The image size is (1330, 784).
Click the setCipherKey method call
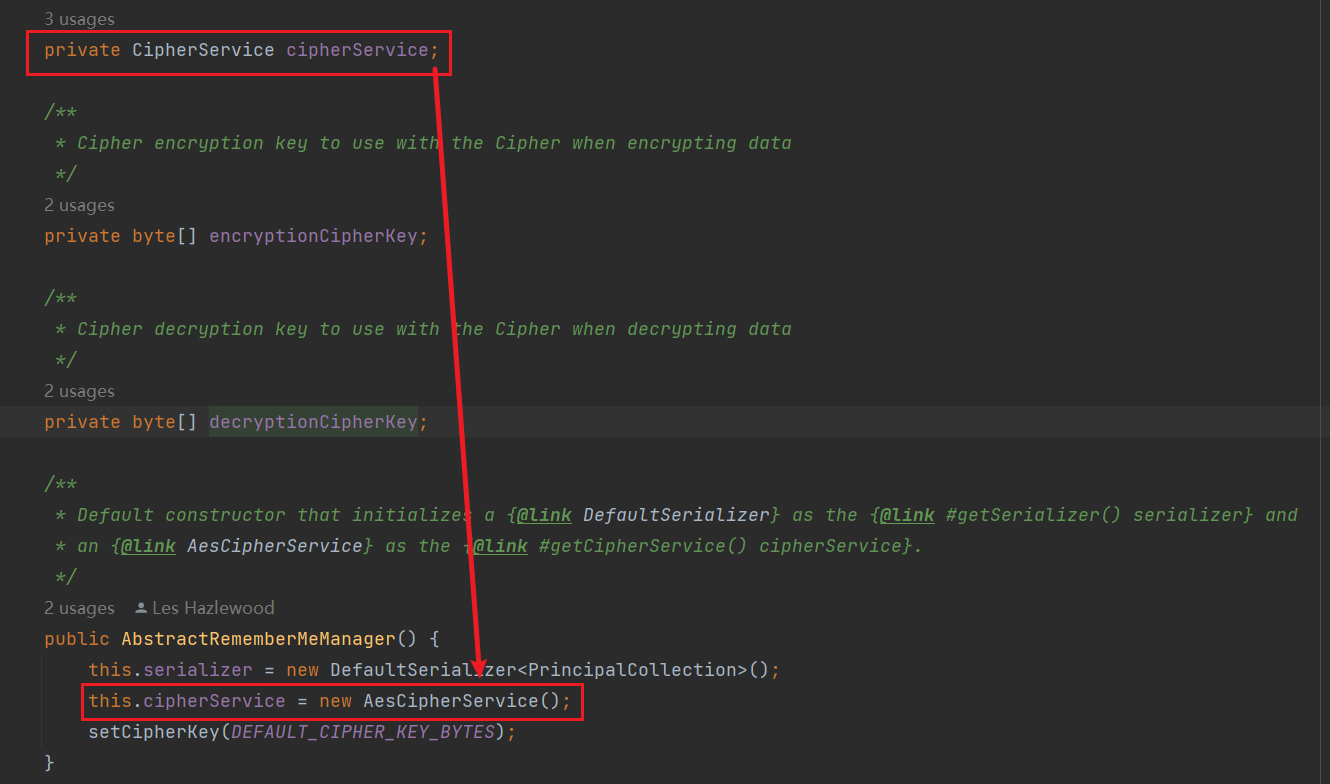153,732
